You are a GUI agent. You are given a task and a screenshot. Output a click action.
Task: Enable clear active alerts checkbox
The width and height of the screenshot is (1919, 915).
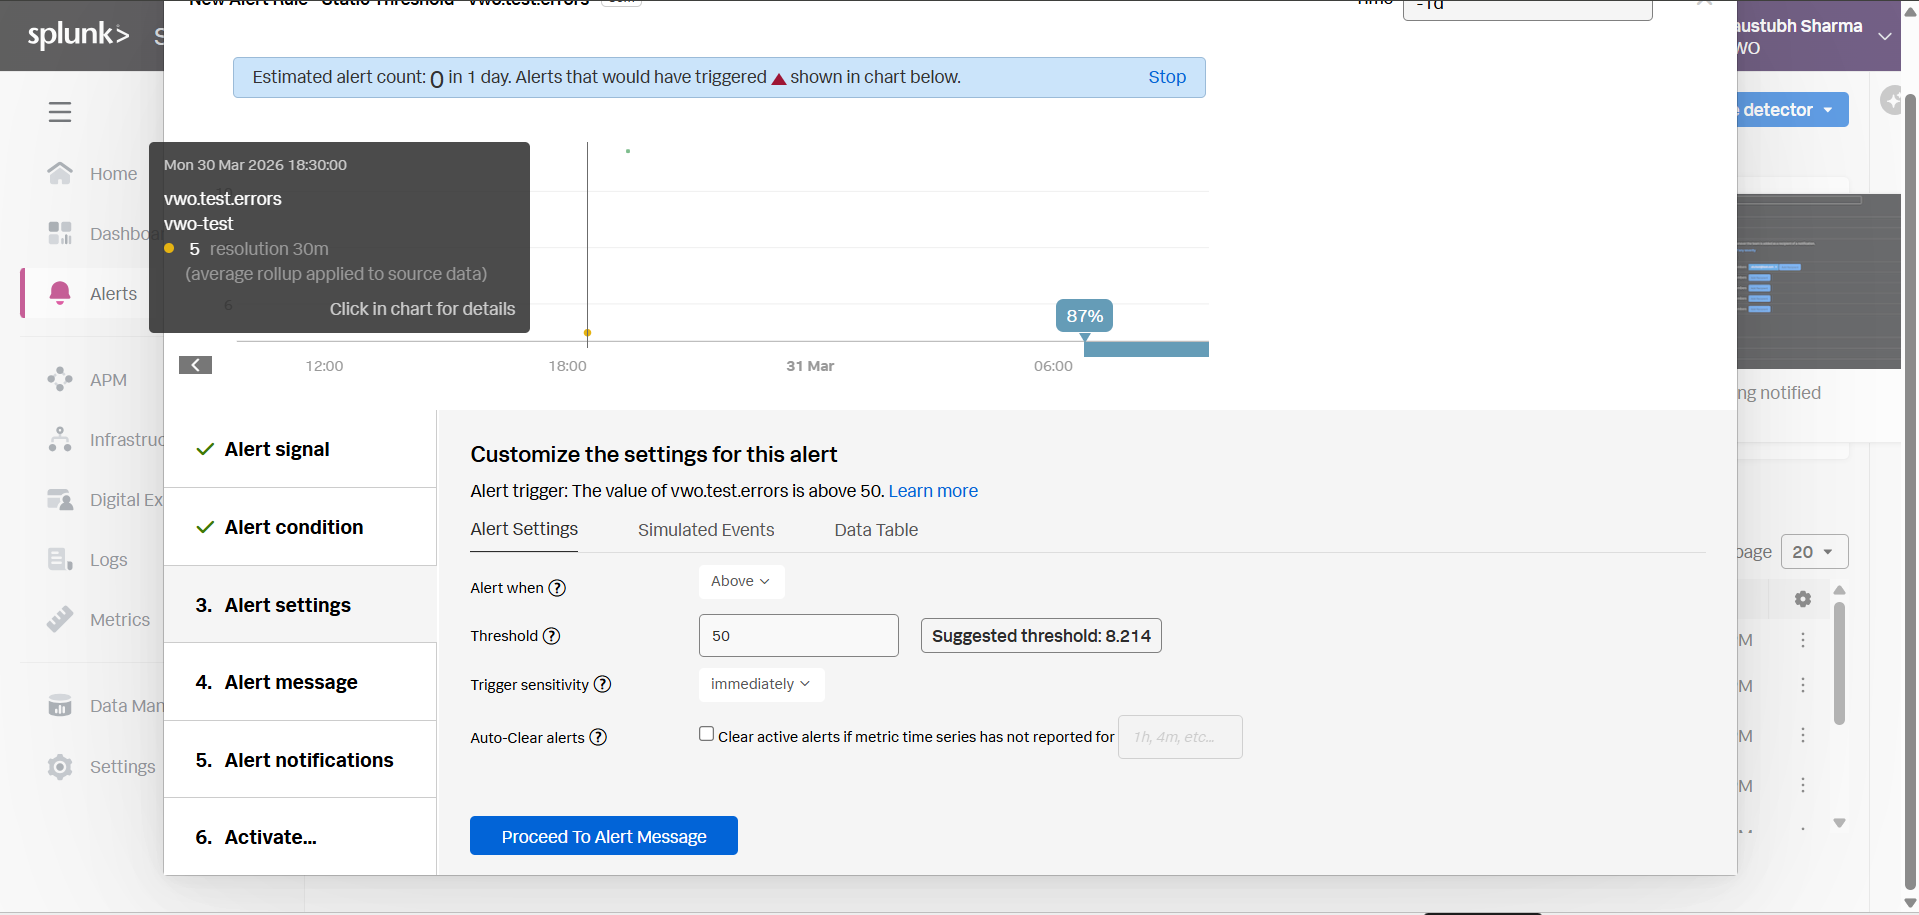[706, 734]
